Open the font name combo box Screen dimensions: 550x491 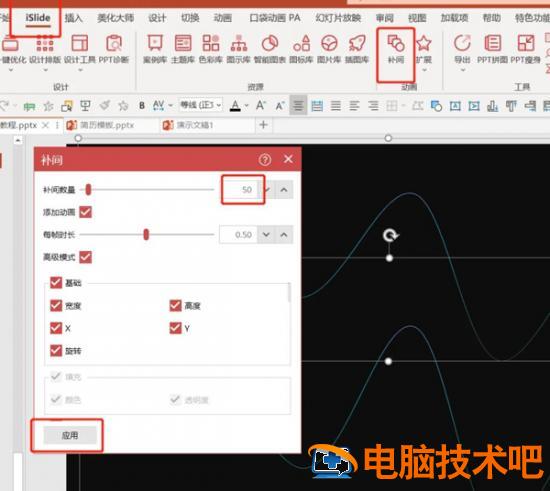(x=201, y=105)
